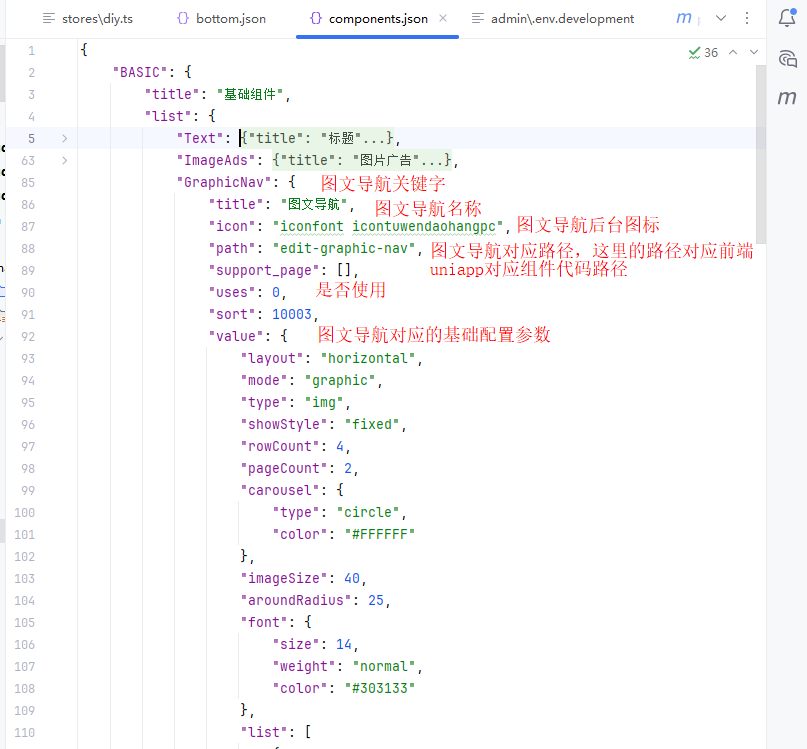This screenshot has height=749, width=807.
Task: Click the editor vertical scrollbar thumb
Action: (x=761, y=150)
